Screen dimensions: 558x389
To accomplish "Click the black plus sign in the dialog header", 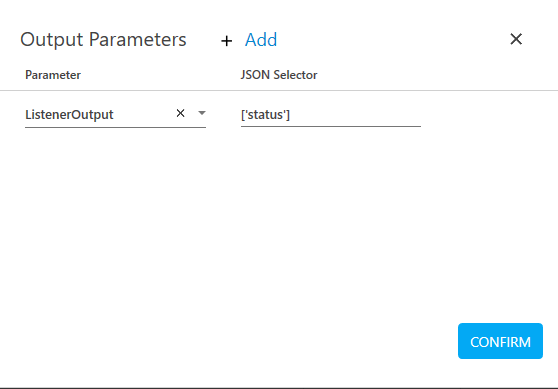I will point(226,41).
